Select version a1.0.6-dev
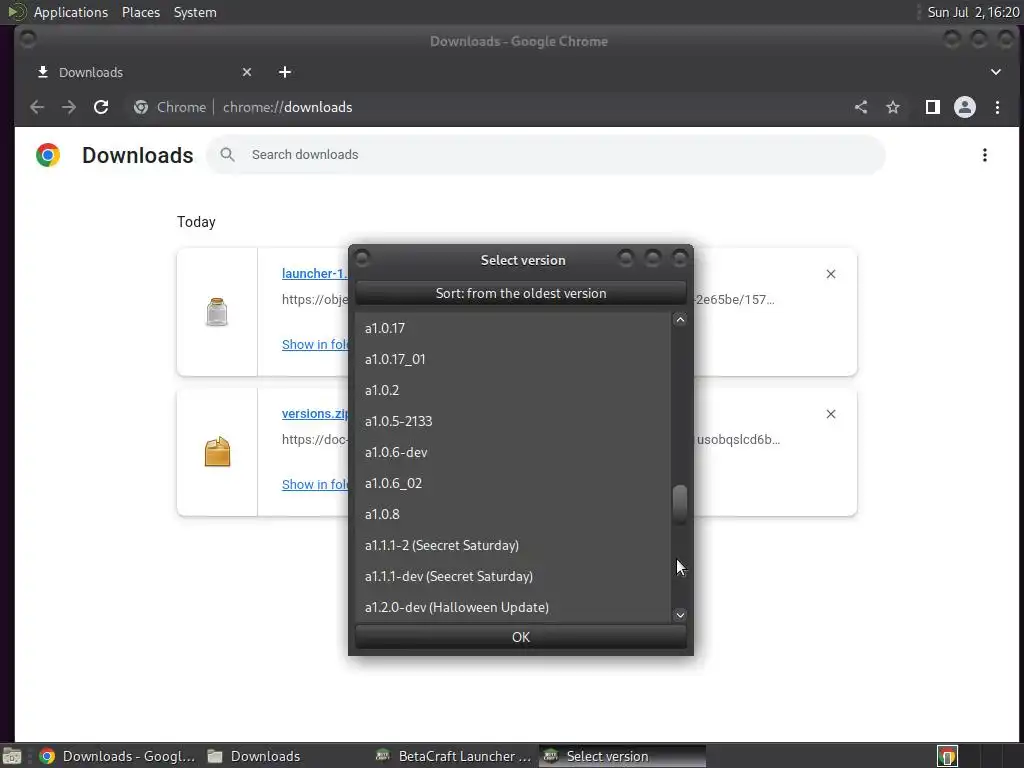 (x=513, y=452)
